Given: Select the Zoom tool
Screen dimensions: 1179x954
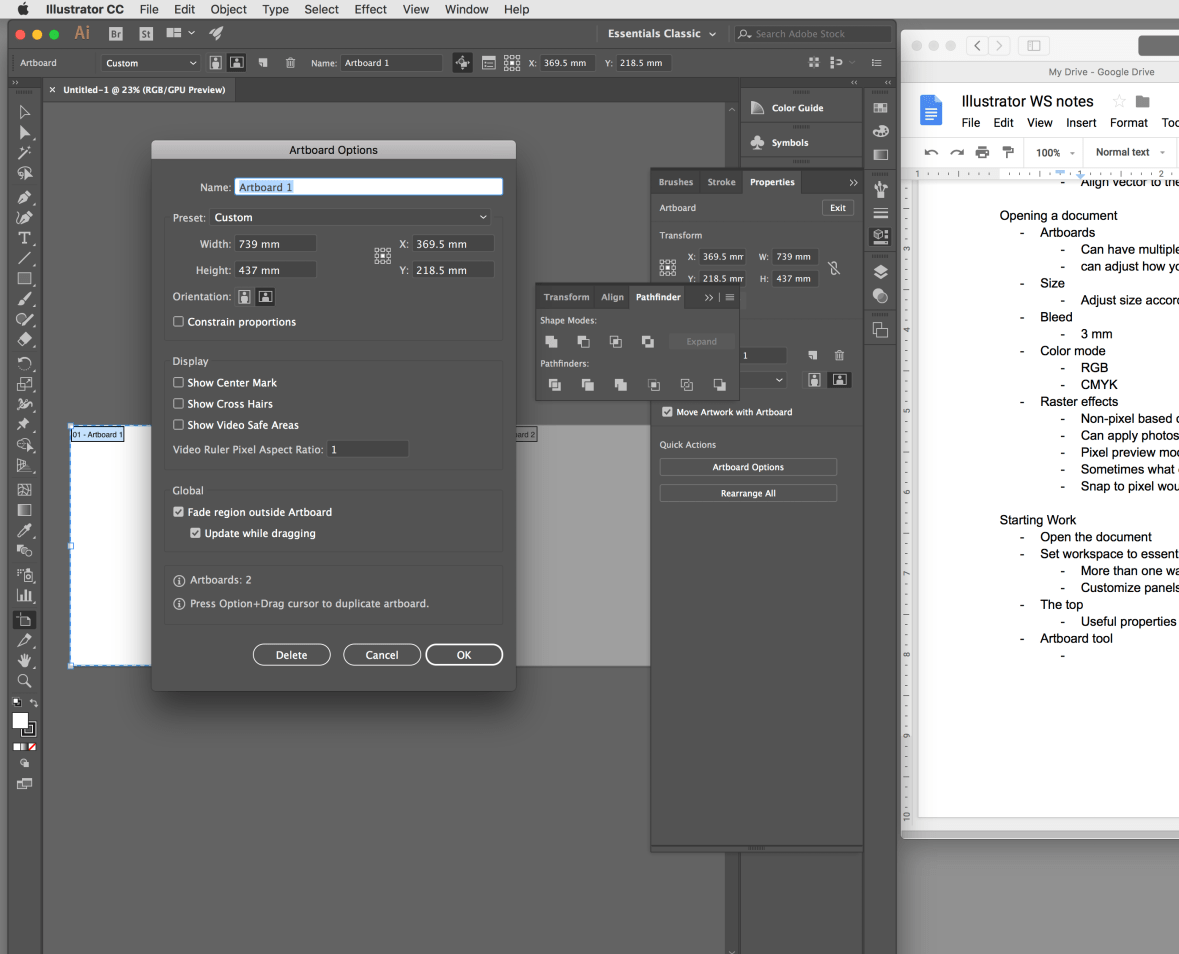Looking at the screenshot, I should click(x=25, y=681).
